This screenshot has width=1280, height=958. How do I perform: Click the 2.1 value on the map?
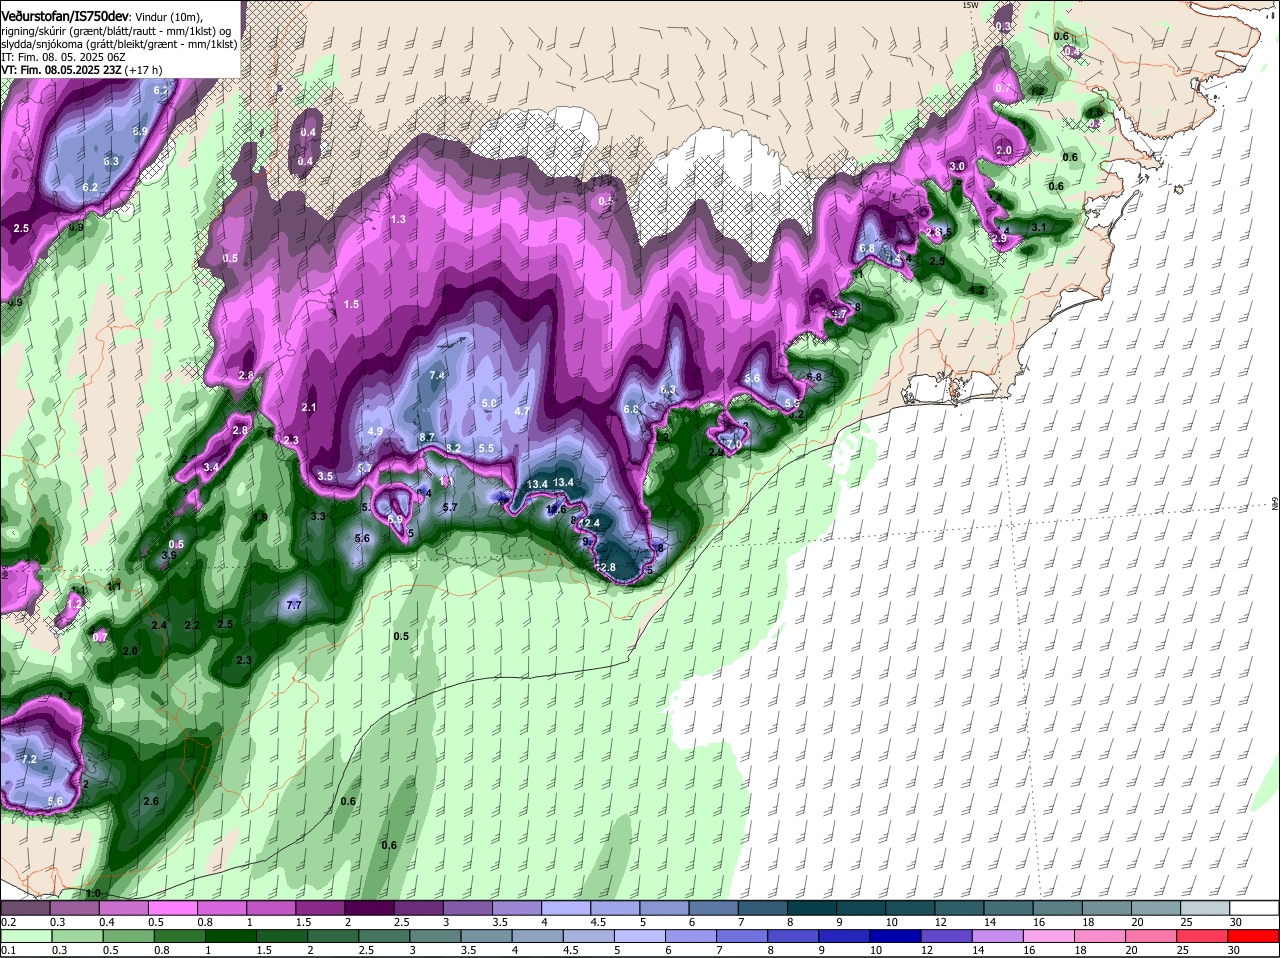pos(309,407)
